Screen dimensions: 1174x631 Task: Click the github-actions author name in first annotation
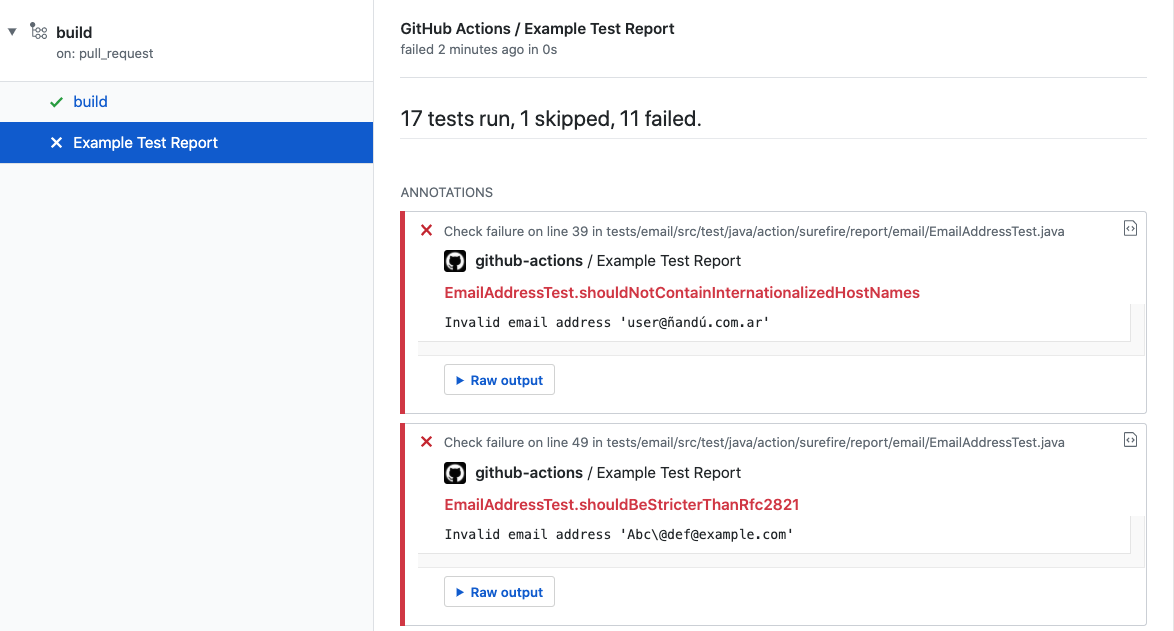[528, 261]
